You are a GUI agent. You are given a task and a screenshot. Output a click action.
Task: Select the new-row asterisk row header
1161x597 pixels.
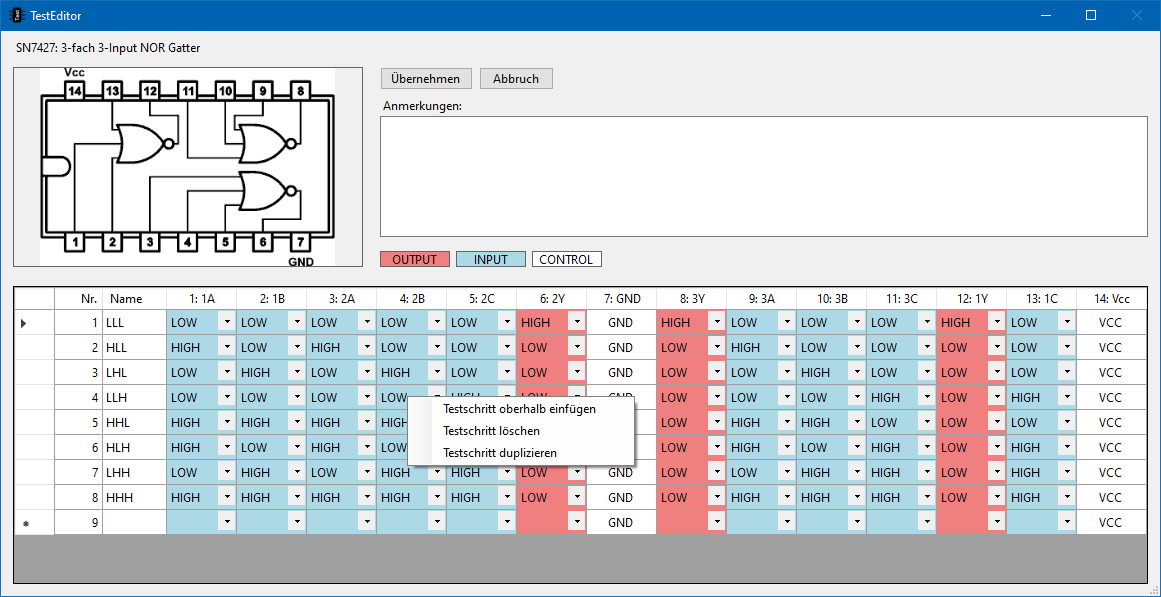(34, 522)
